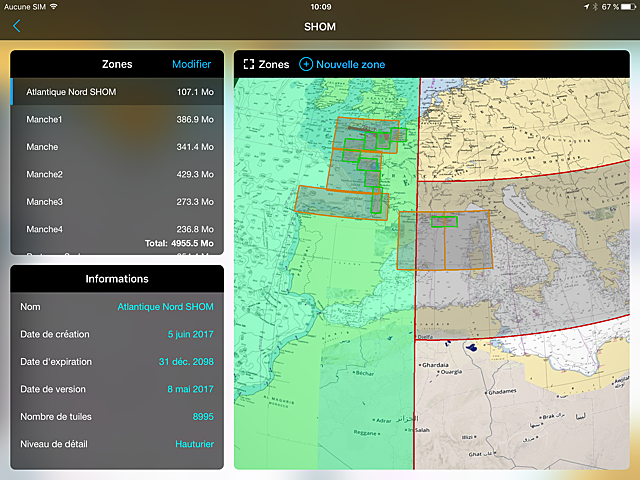Tap the Bluetooth status icon

(595, 7)
